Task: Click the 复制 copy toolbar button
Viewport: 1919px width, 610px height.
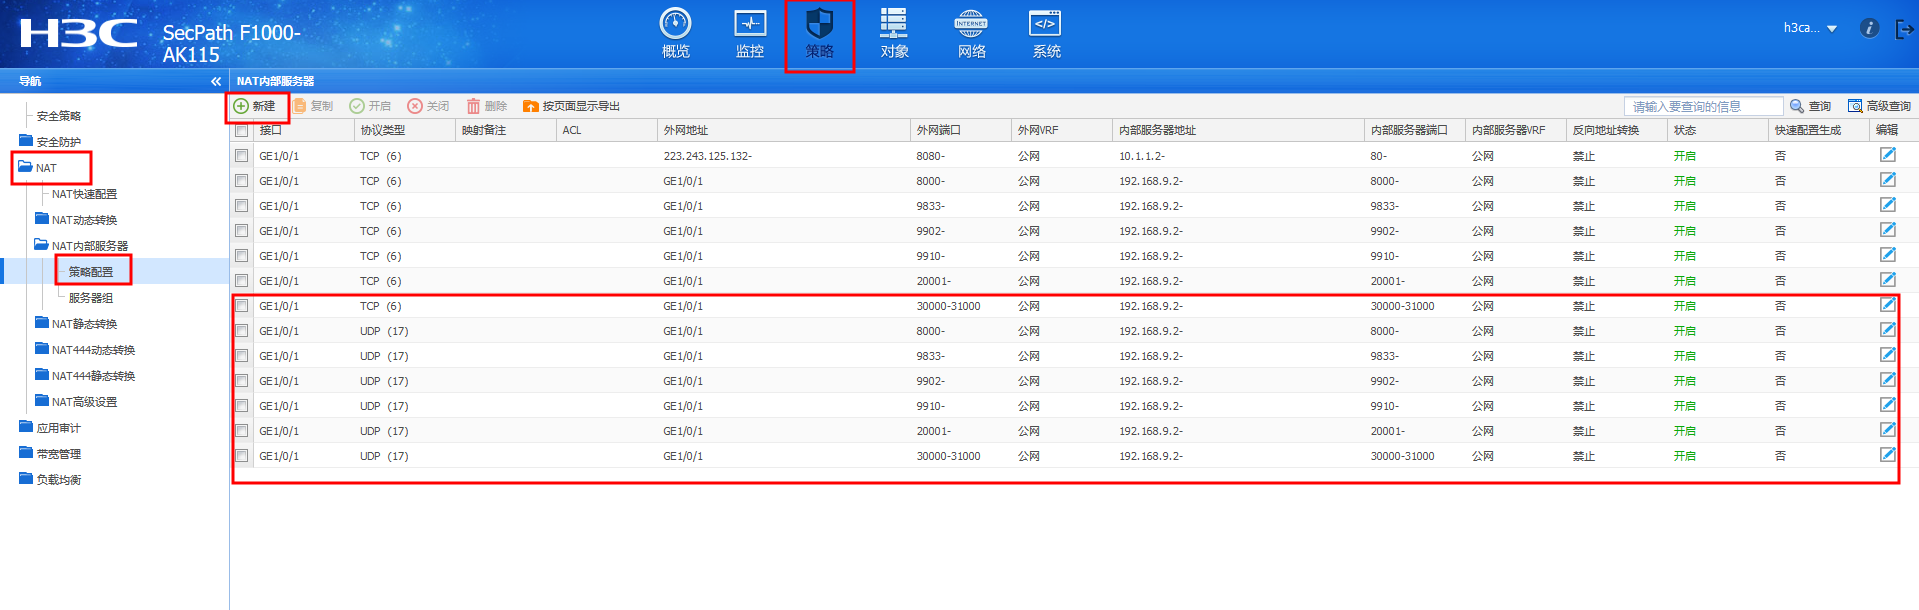Action: (313, 106)
